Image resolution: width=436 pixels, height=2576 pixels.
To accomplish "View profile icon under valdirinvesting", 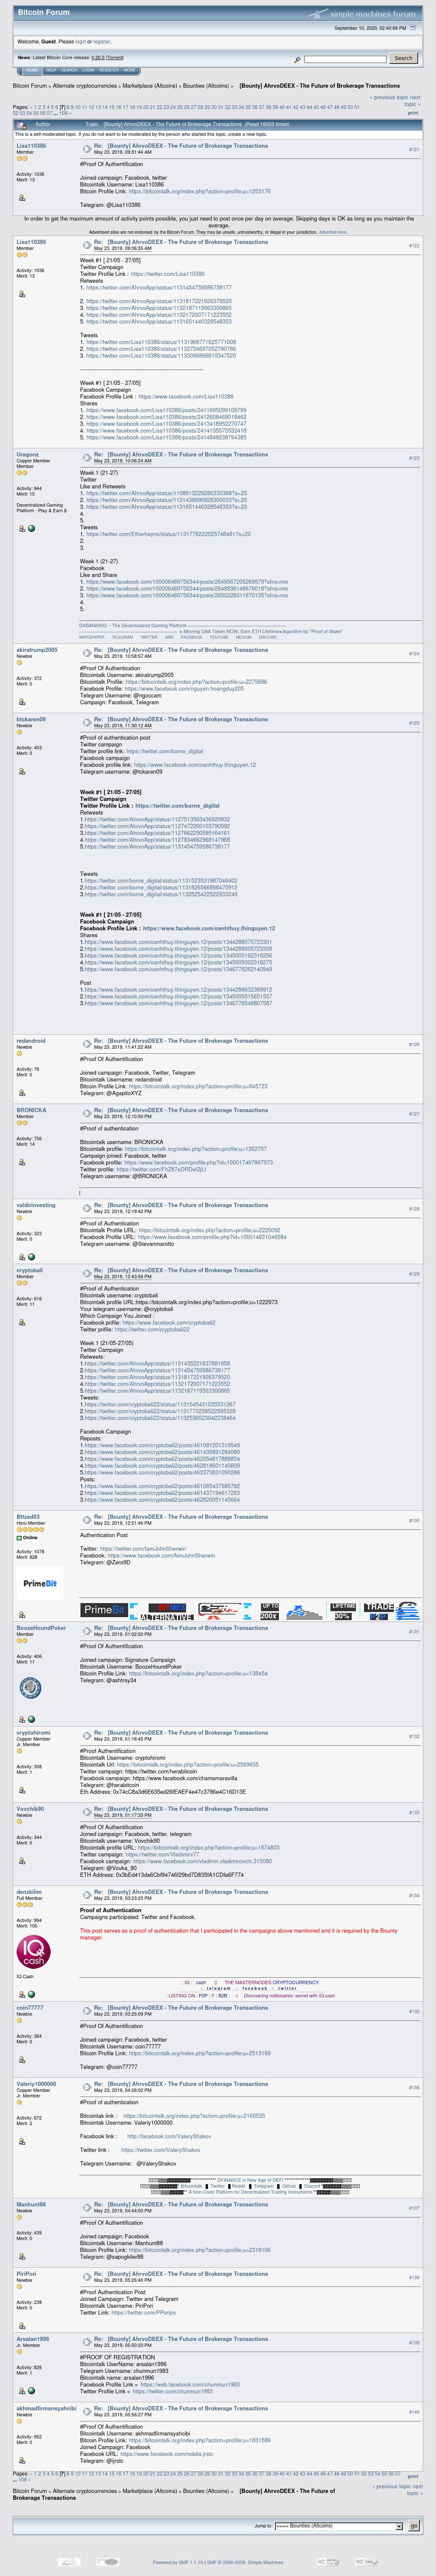I will pyautogui.click(x=22, y=1257).
